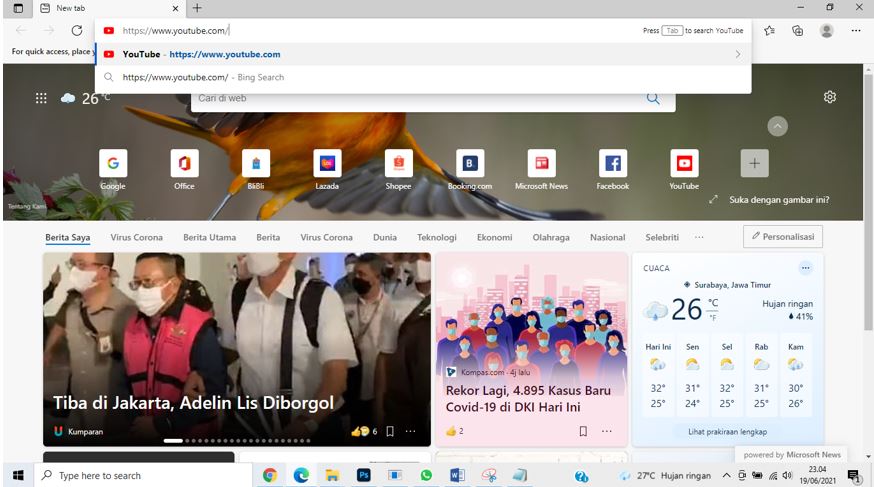The height and width of the screenshot is (487, 874).
Task: Select the YouTube address bar suggestion
Action: pos(224,54)
